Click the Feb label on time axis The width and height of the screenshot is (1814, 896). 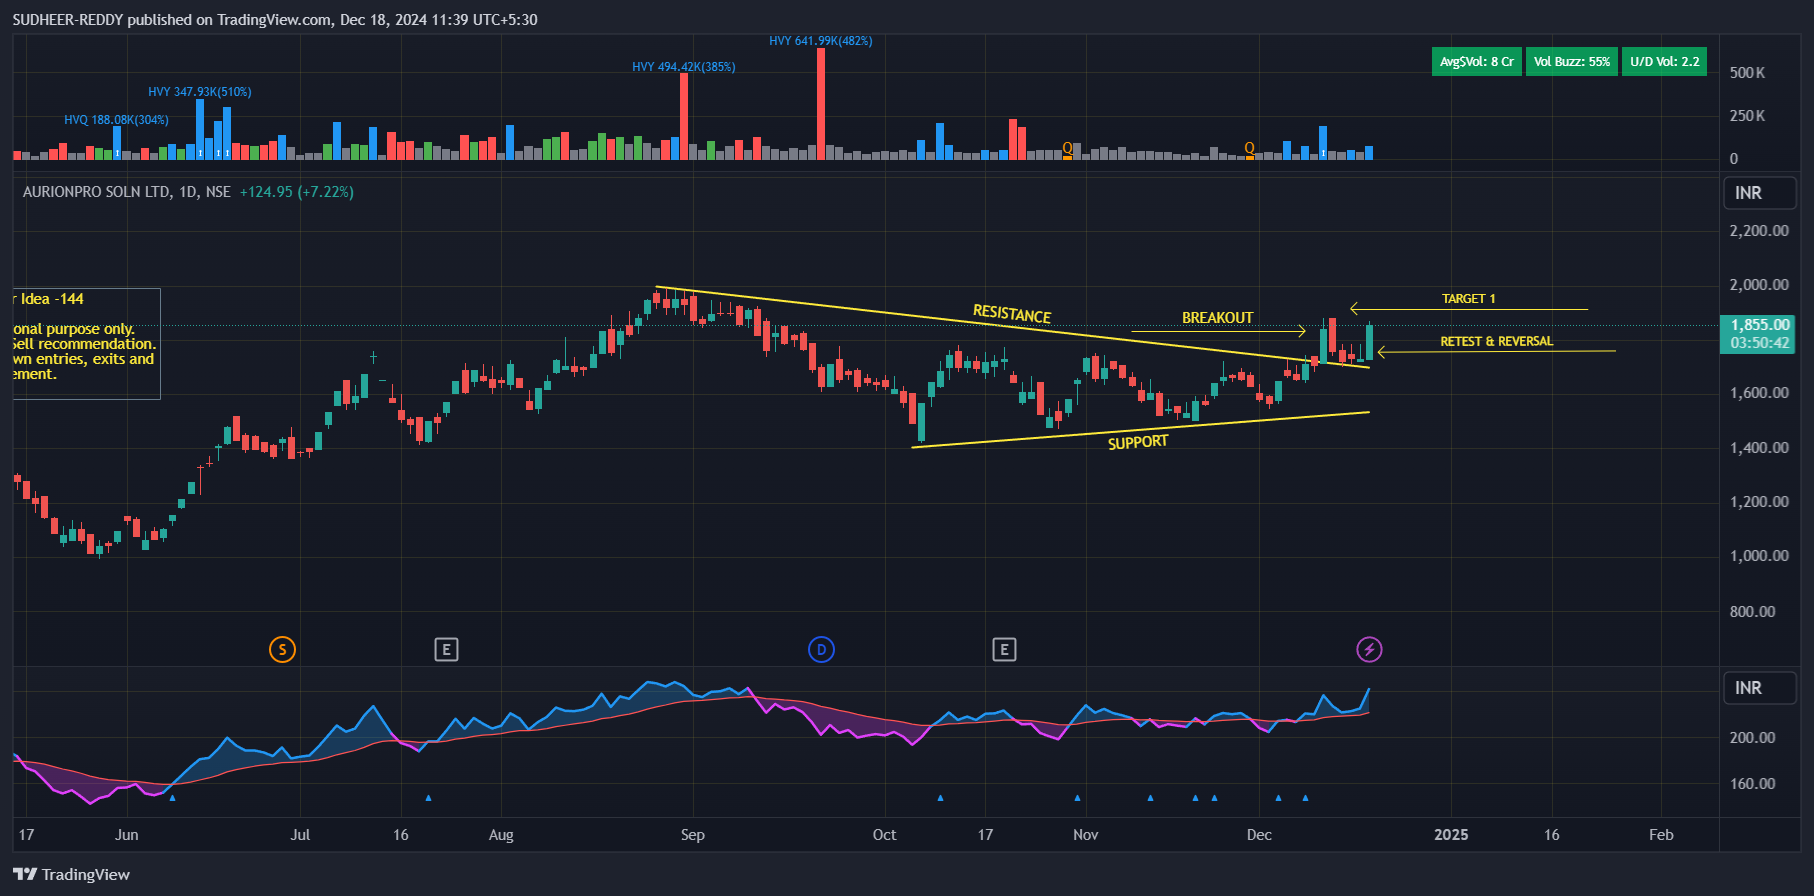(x=1661, y=835)
